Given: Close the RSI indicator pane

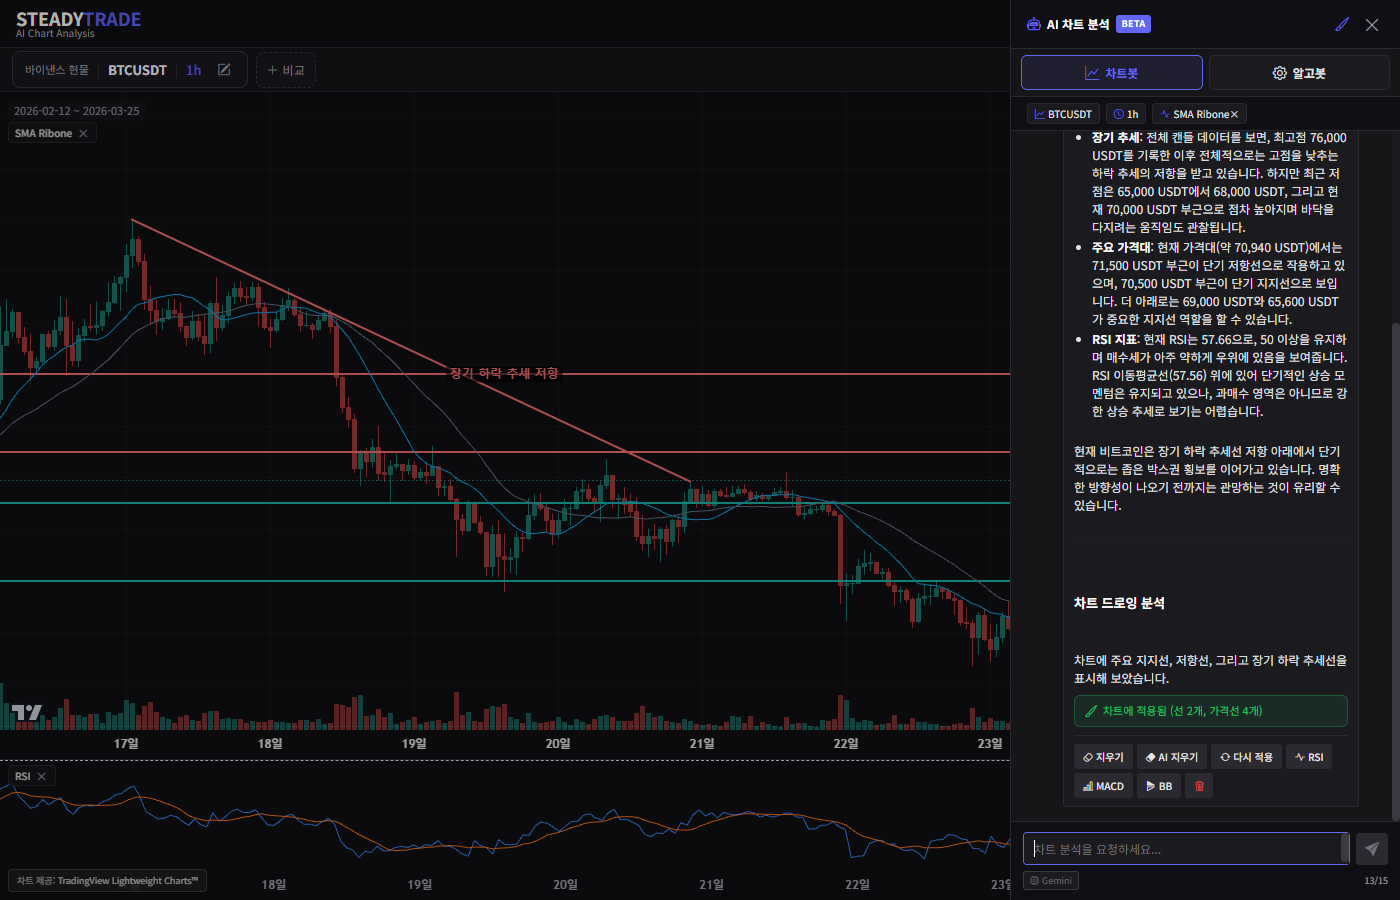Looking at the screenshot, I should 41,777.
